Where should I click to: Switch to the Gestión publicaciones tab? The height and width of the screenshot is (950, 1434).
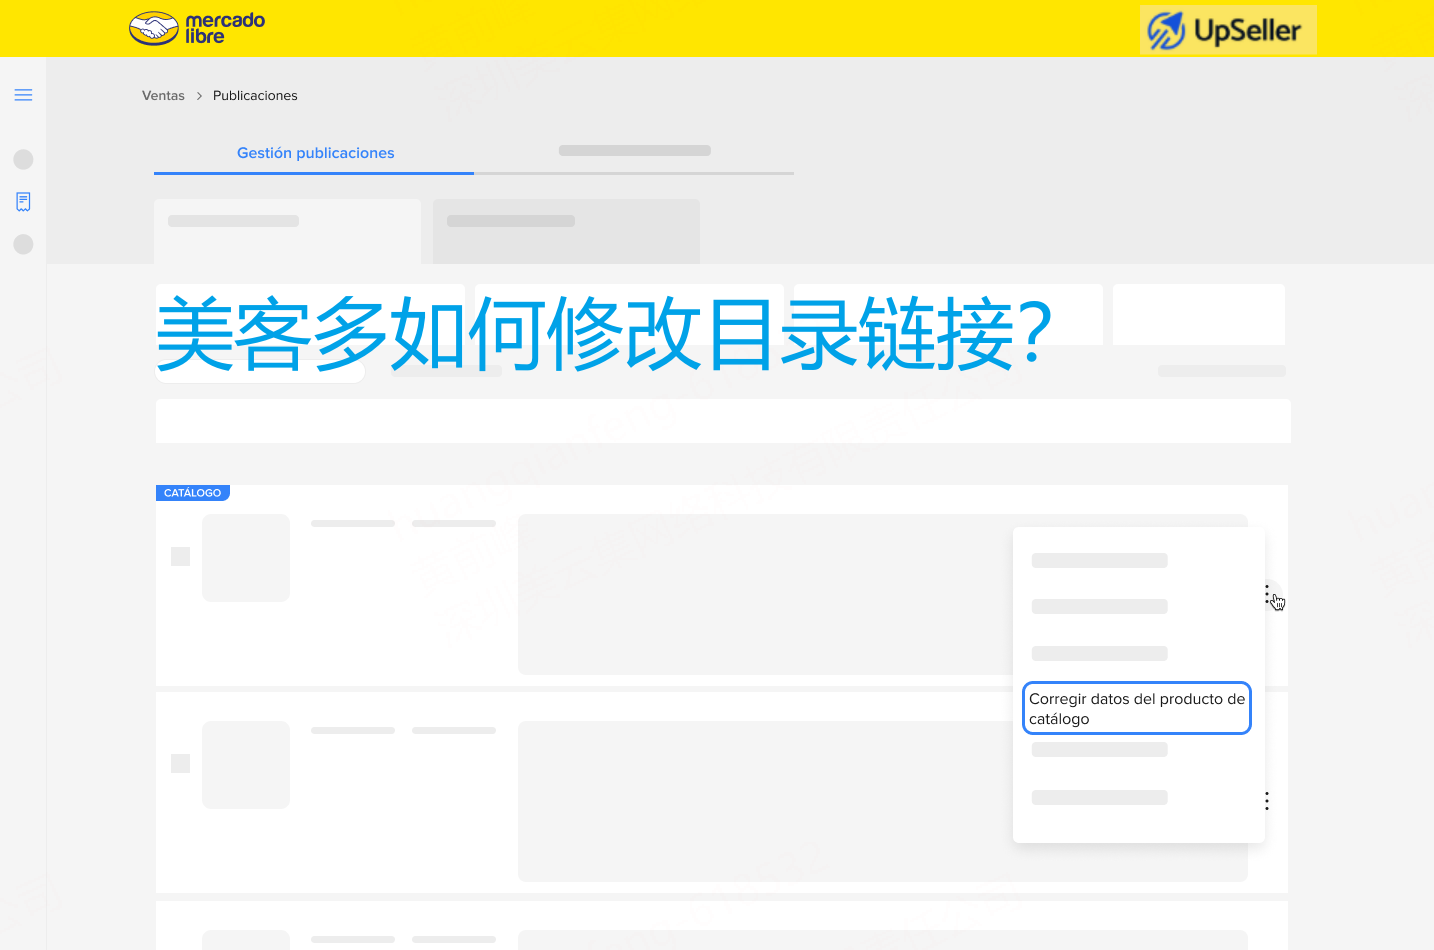(x=315, y=153)
